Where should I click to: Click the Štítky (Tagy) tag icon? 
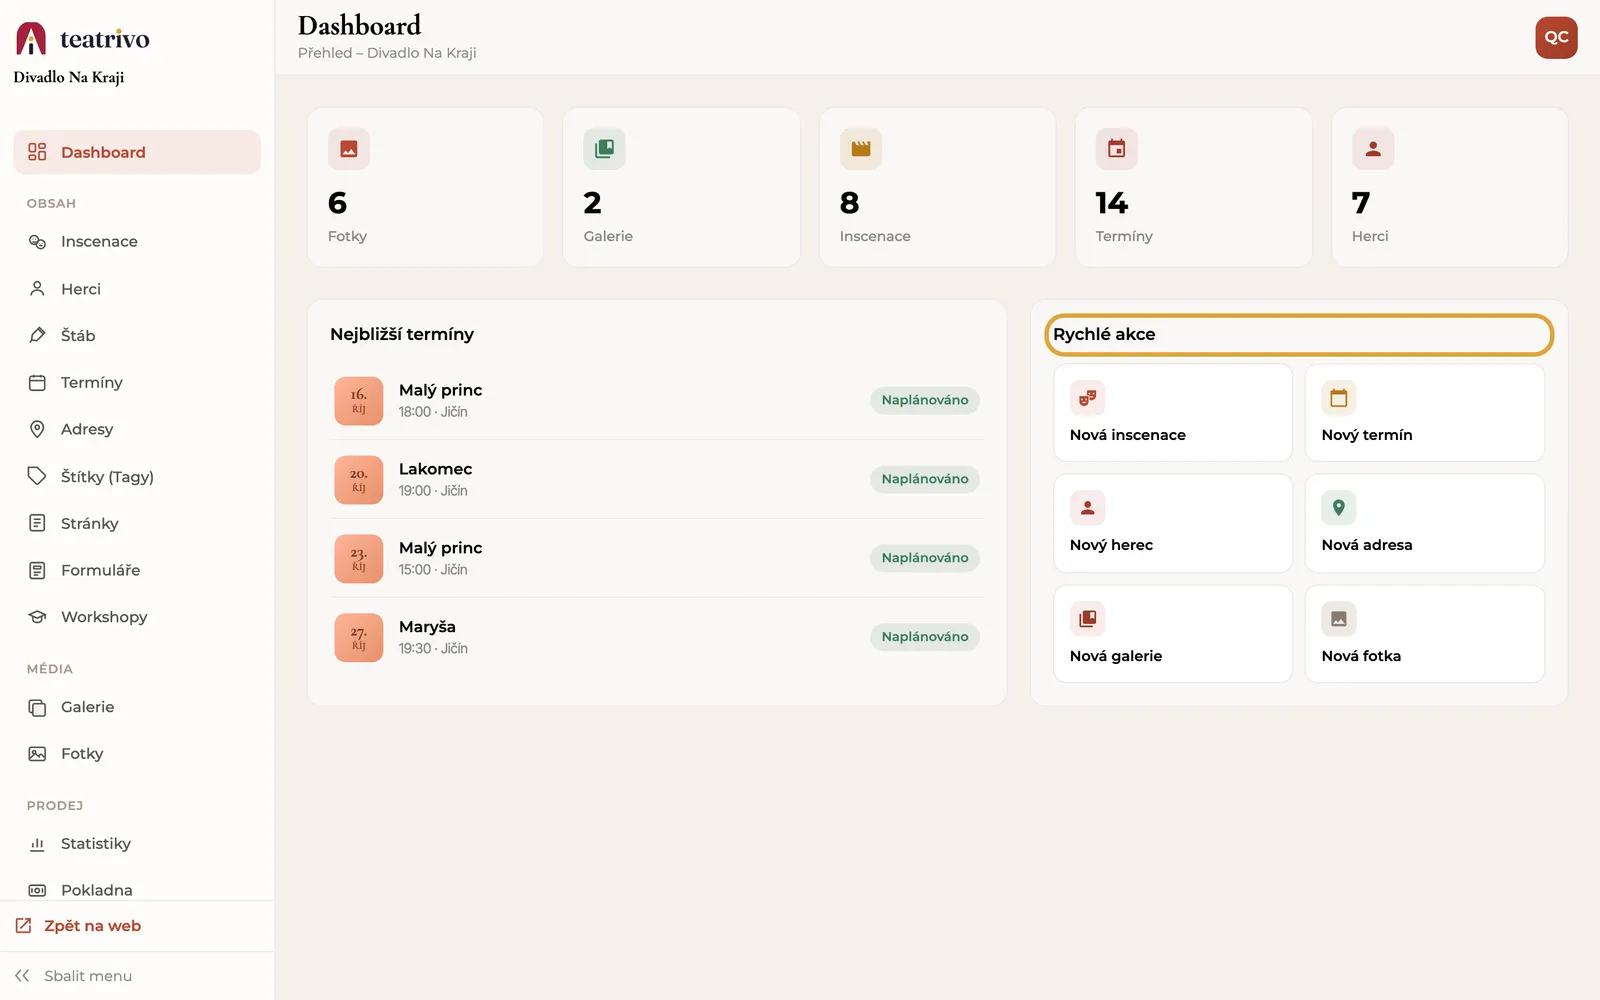[x=37, y=476]
